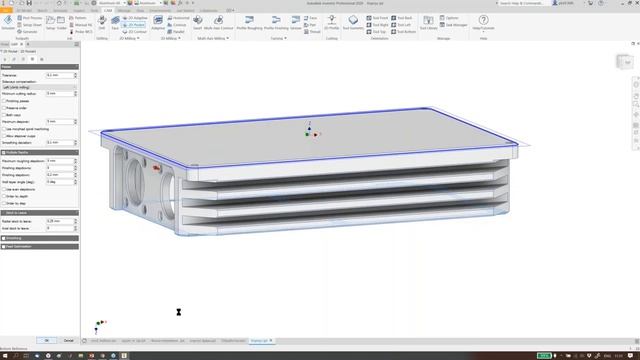Select the 2D Pocket operation
The height and width of the screenshot is (360, 640).
tap(134, 25)
